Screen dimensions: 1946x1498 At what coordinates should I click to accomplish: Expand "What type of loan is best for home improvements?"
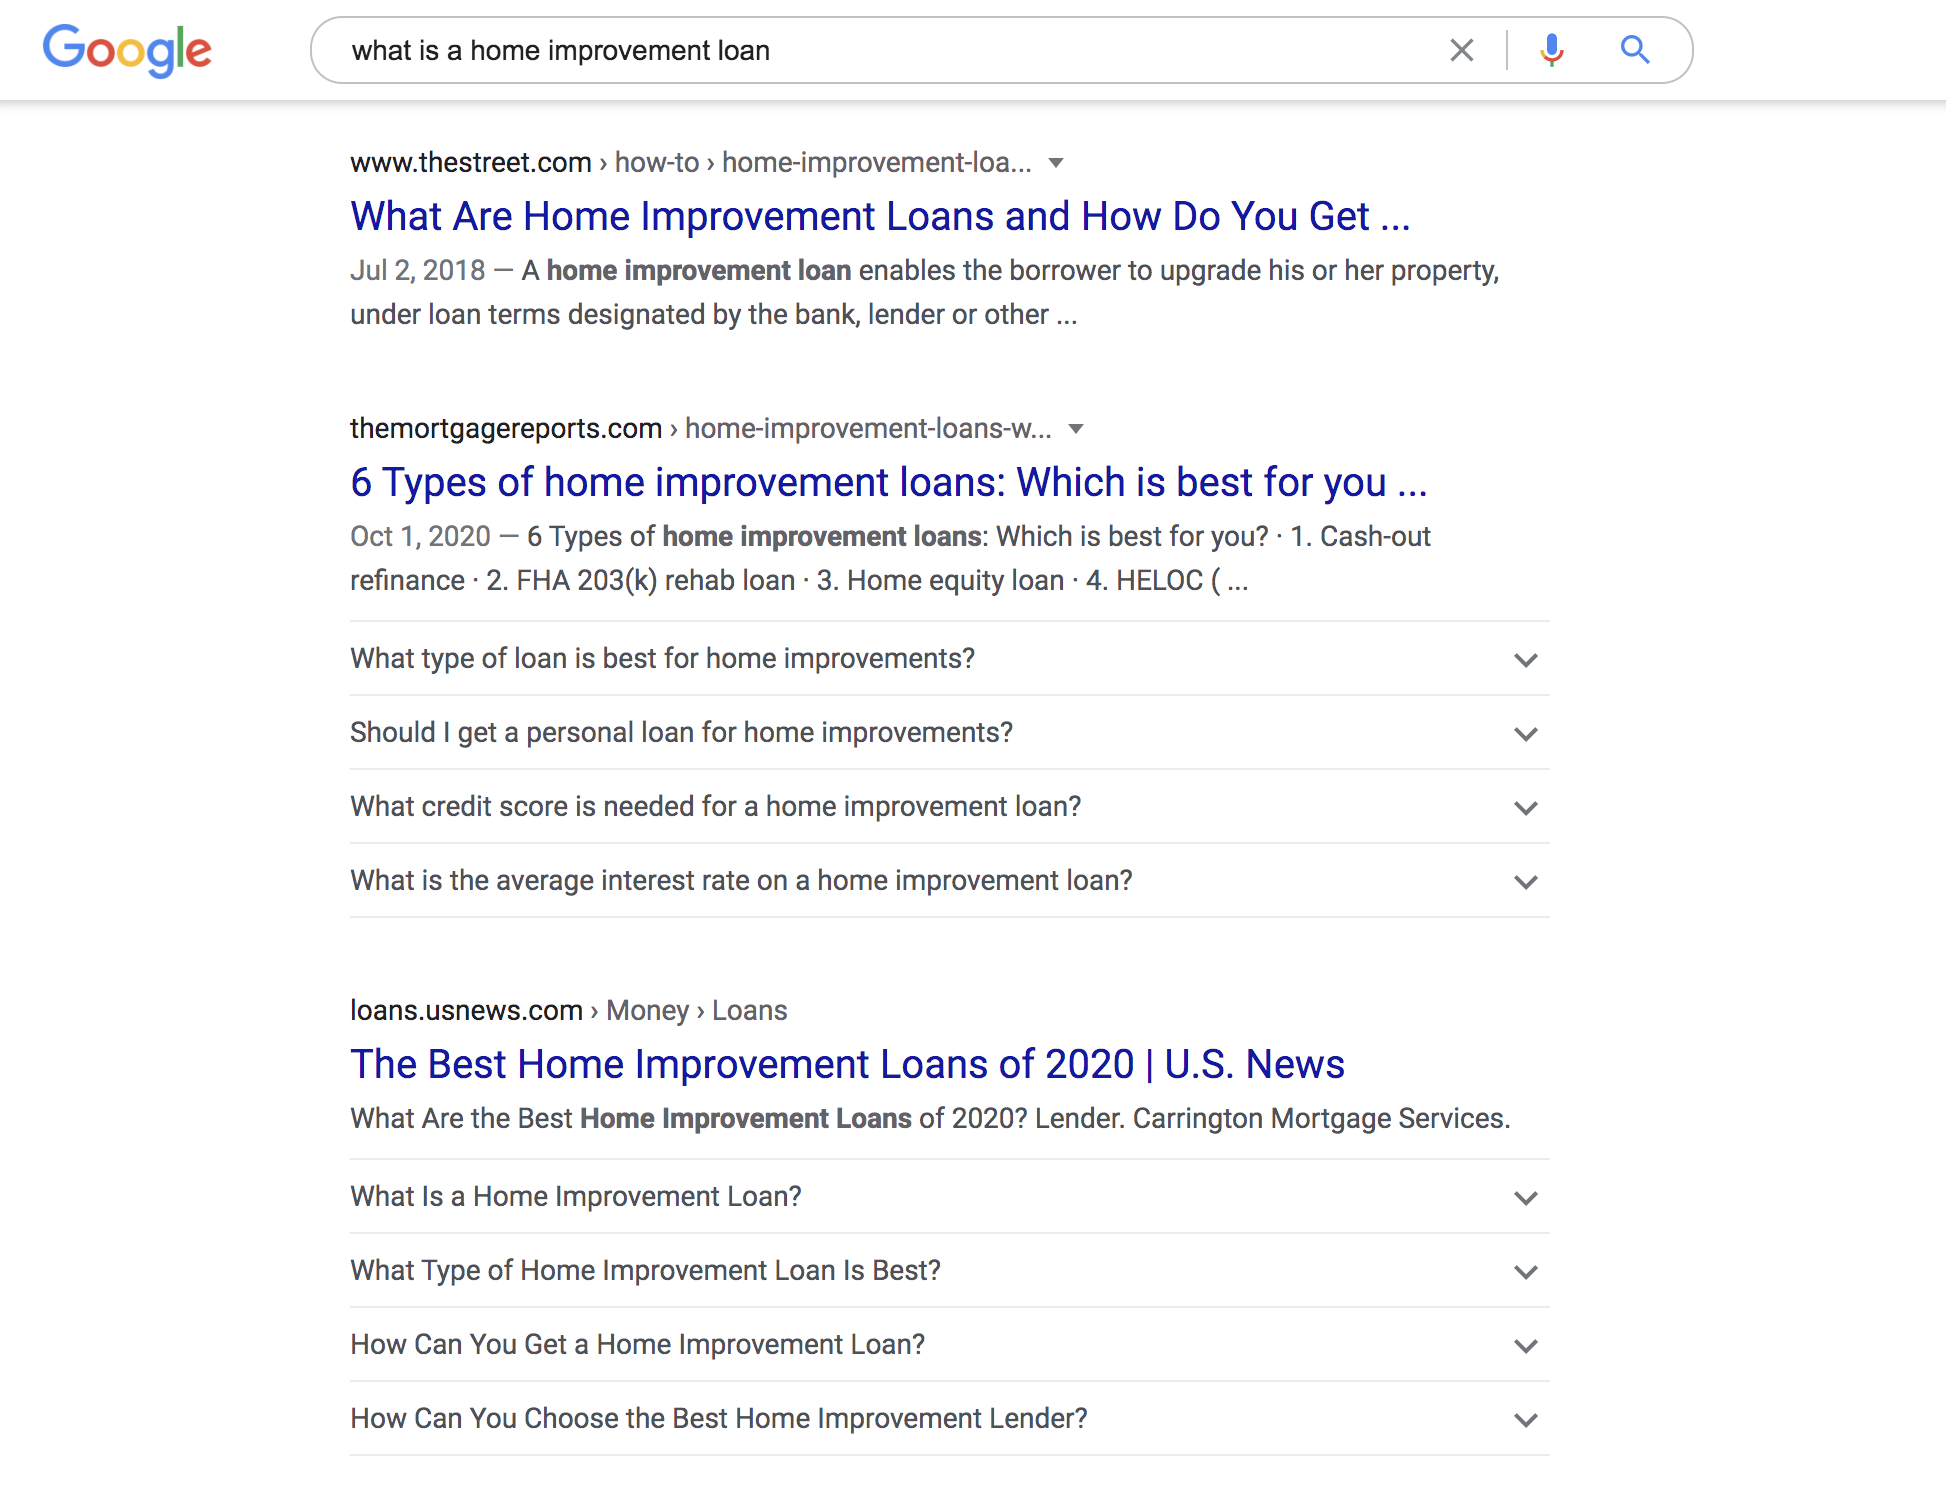click(x=949, y=659)
